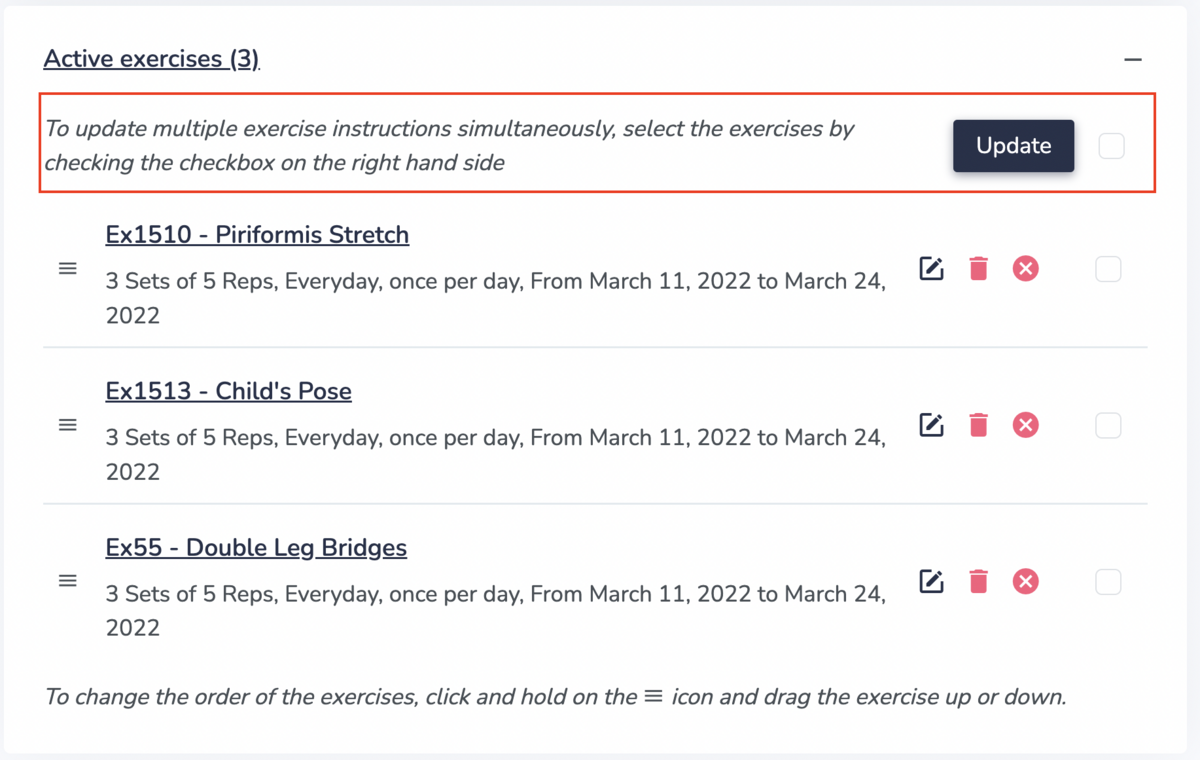The width and height of the screenshot is (1200, 760).
Task: Select the Piriformis Stretch checkbox
Action: 1108,269
